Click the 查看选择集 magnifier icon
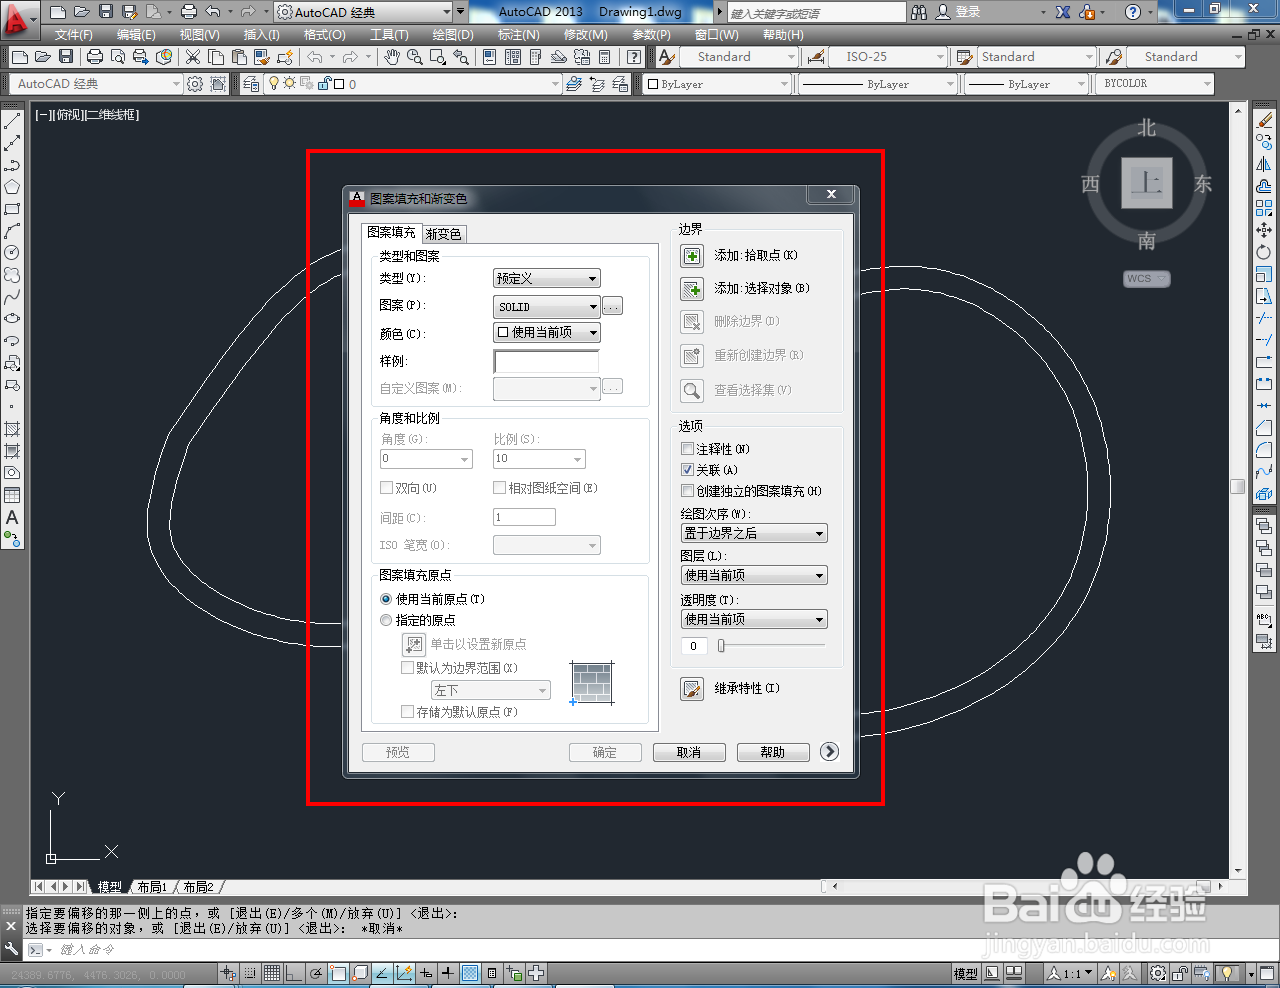The image size is (1280, 988). click(691, 390)
